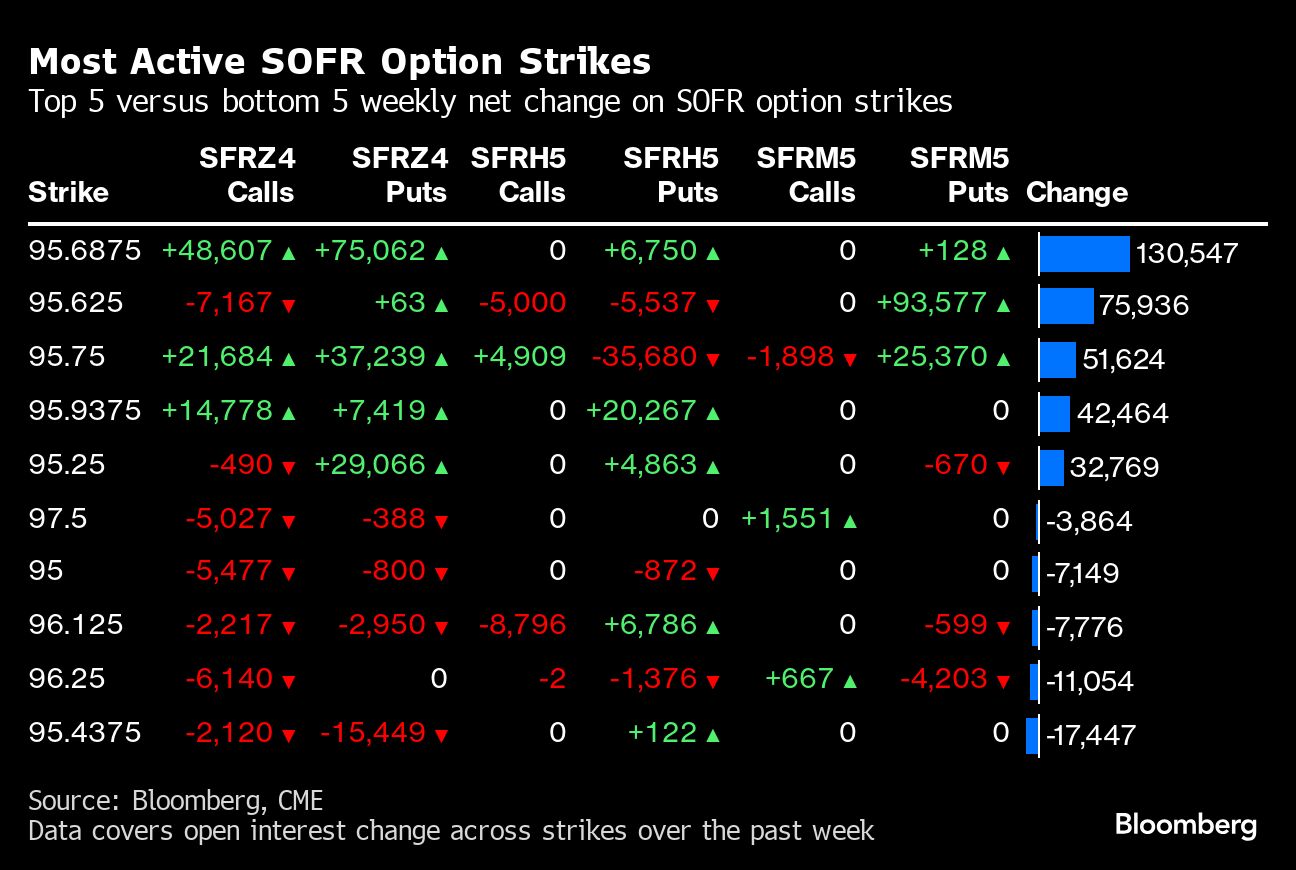Click the SFRZ4 Calls column header
Viewport: 1296px width, 870px height.
point(247,175)
